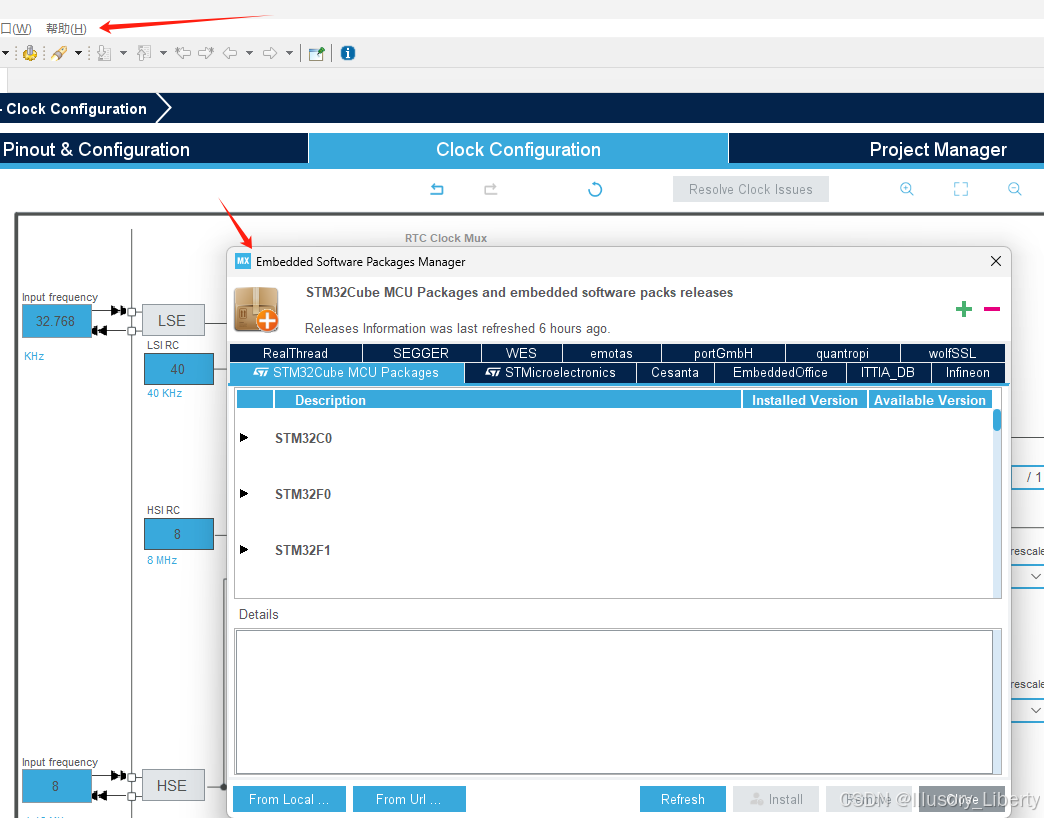Open the quantropi tab

tap(842, 353)
